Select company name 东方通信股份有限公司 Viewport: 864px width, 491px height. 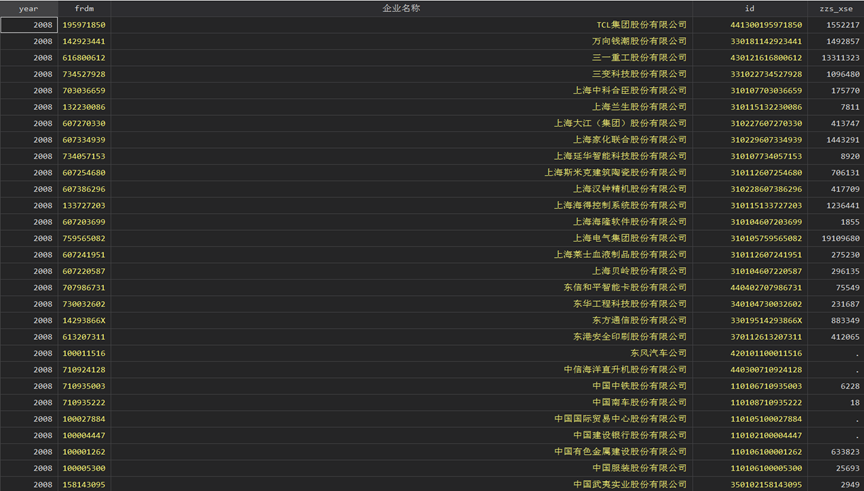click(x=639, y=321)
